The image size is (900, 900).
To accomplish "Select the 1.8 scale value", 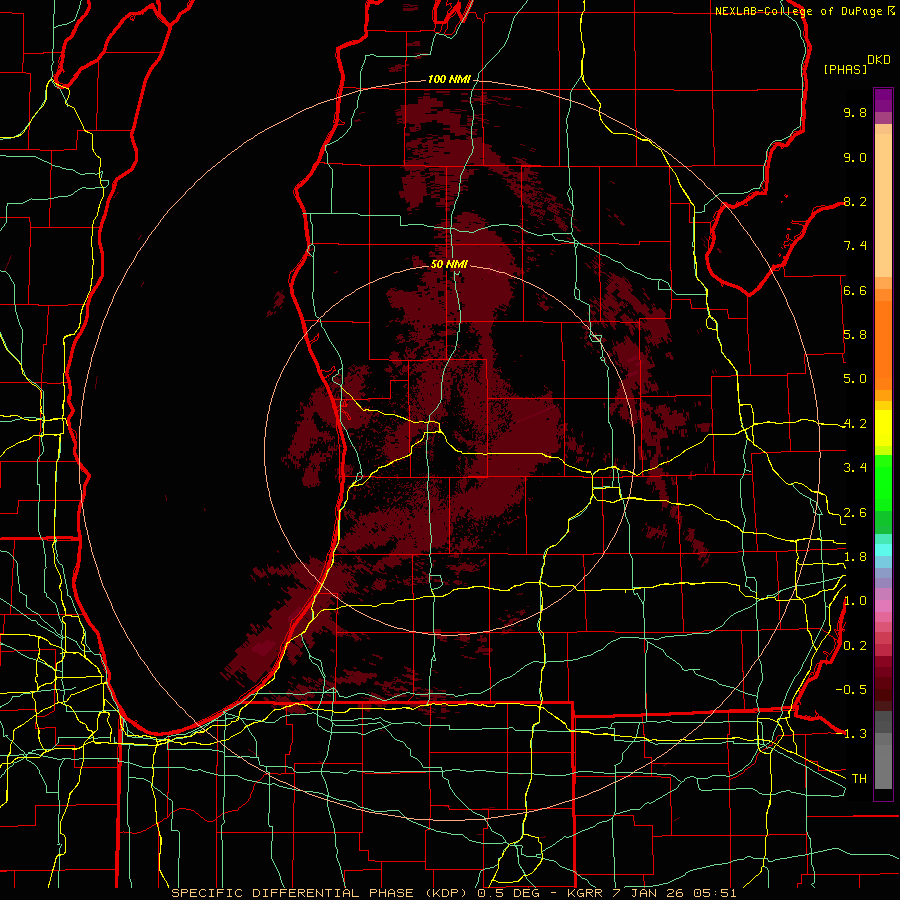I will [x=855, y=557].
